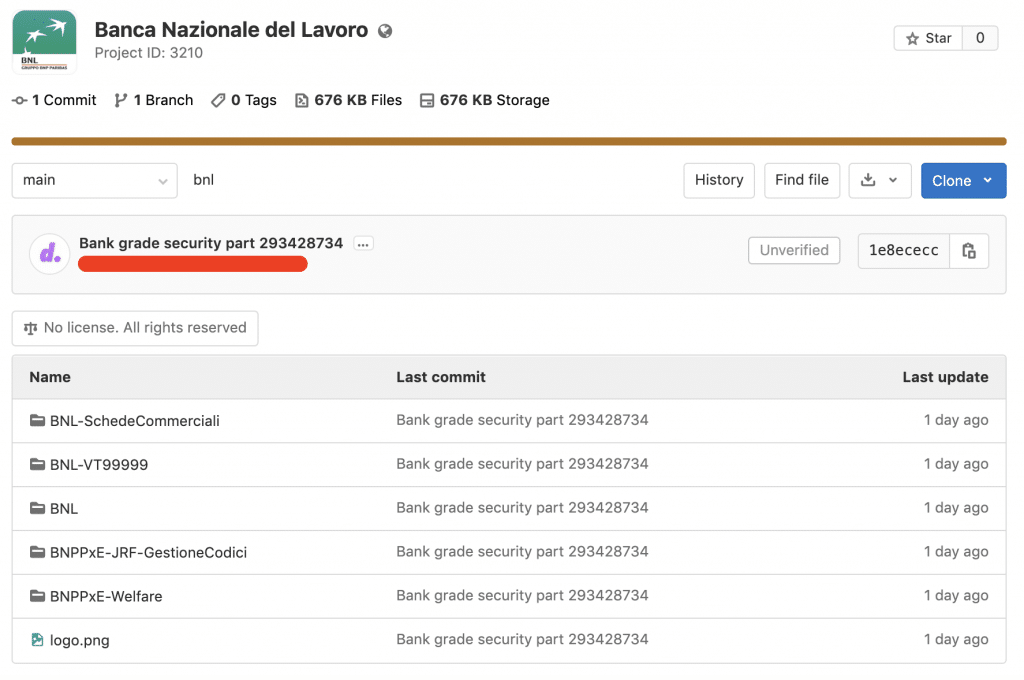Open the commit History
This screenshot has width=1024, height=680.
click(x=719, y=180)
